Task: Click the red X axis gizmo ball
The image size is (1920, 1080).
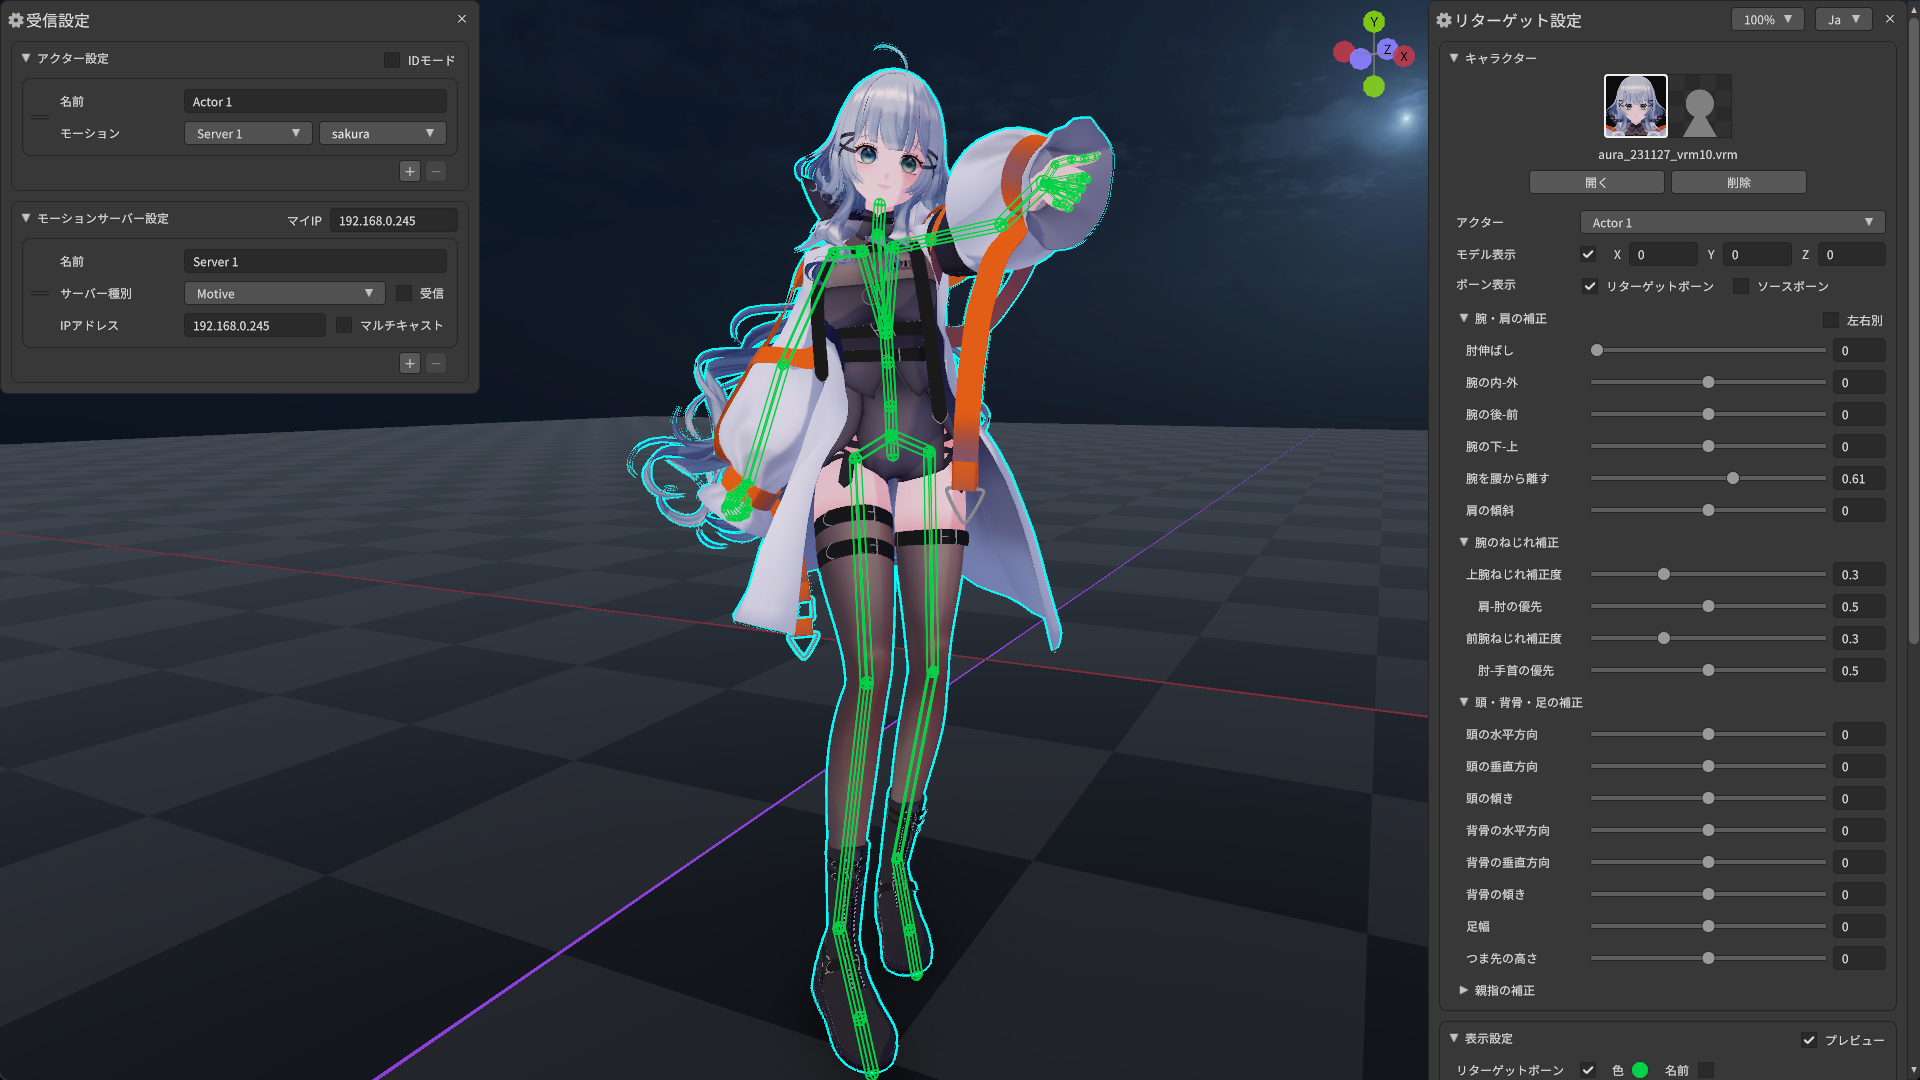Action: 1404,56
